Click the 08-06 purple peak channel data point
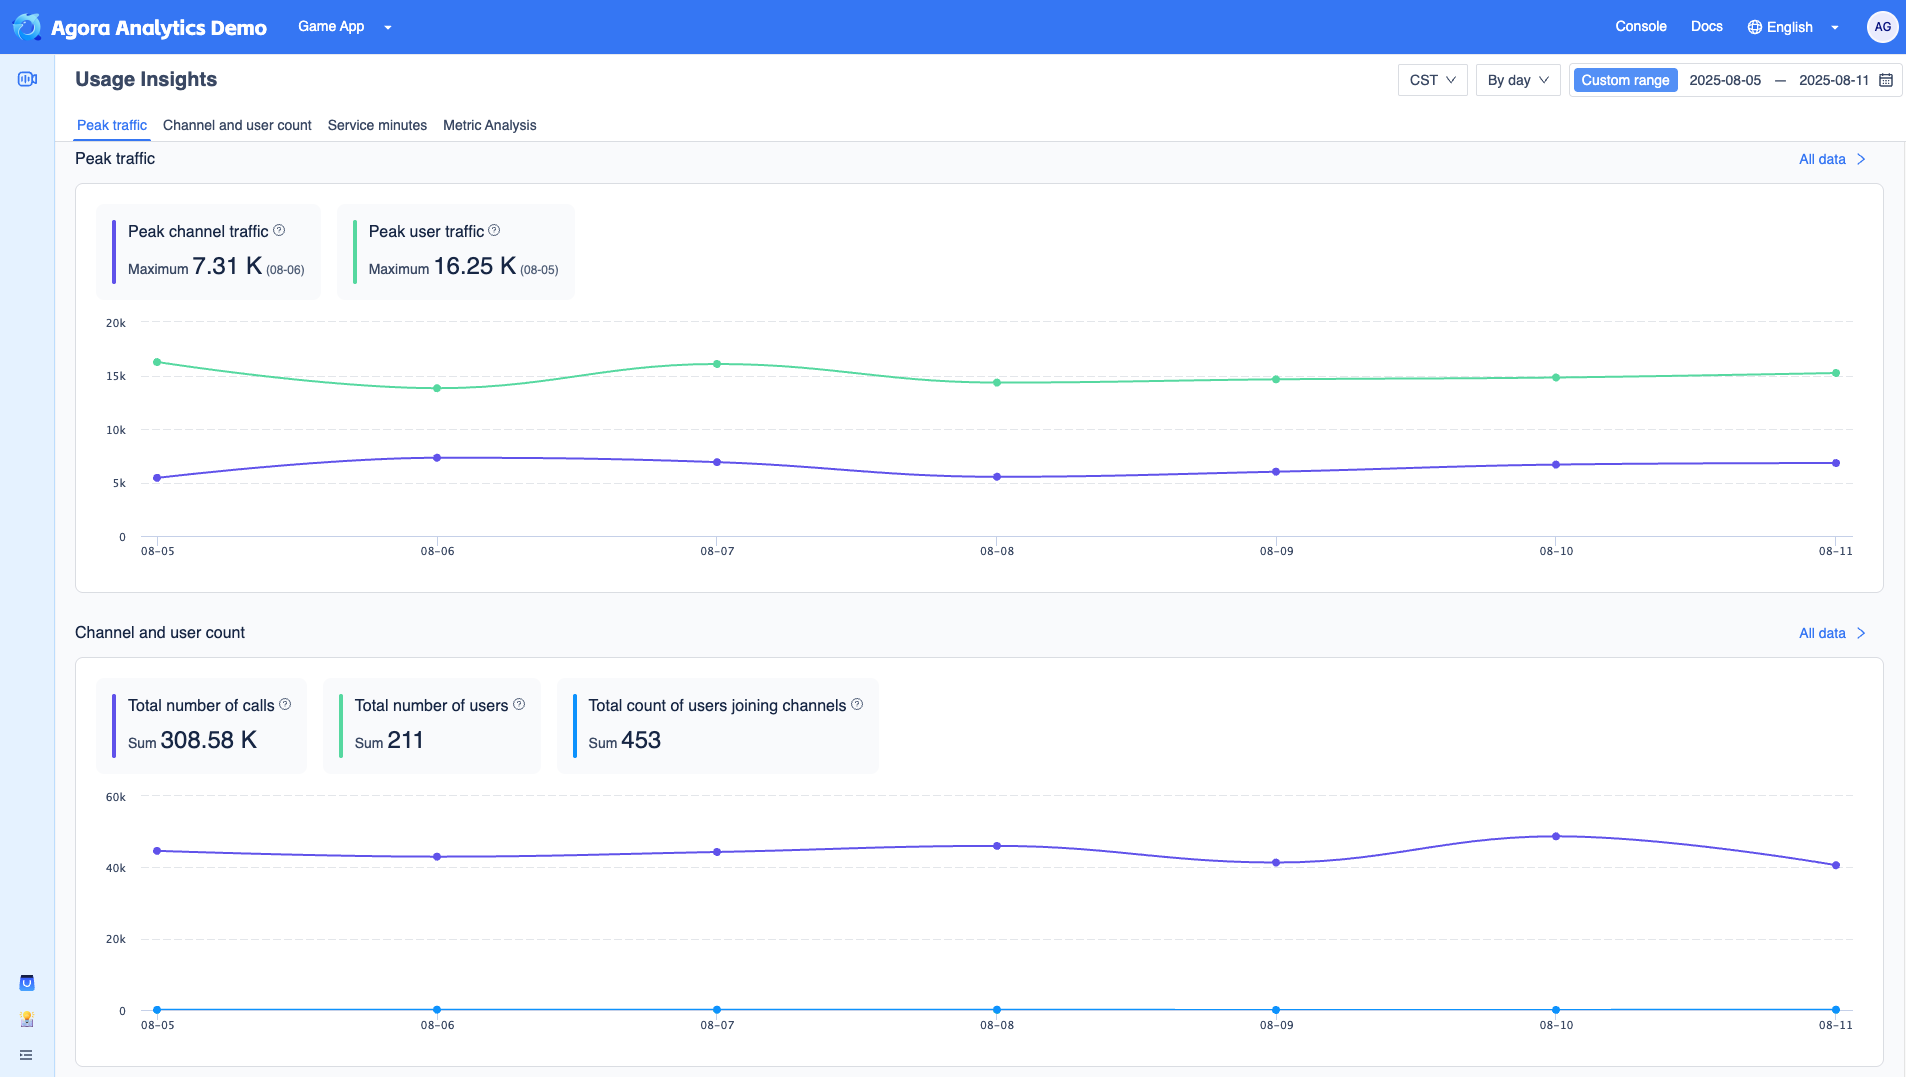This screenshot has height=1077, width=1906. (x=437, y=458)
